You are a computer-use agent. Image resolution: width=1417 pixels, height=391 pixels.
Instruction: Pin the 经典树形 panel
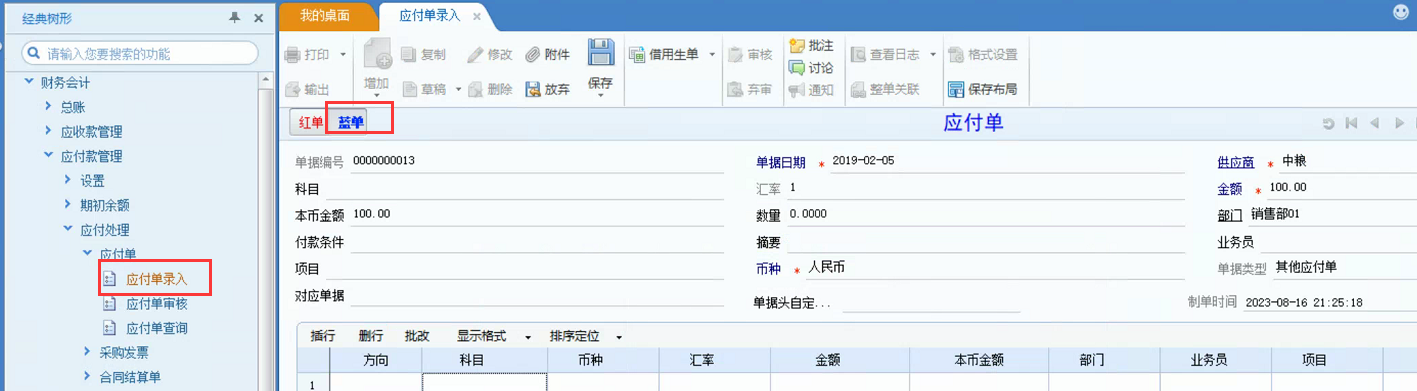[235, 17]
